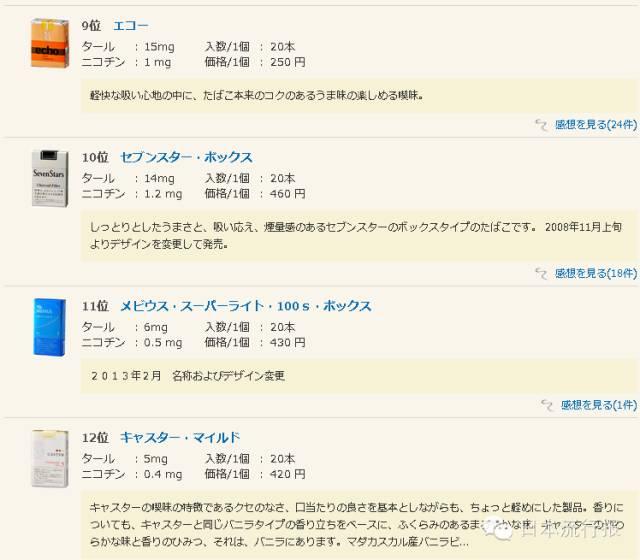Click the 15mg tar value

coord(159,47)
